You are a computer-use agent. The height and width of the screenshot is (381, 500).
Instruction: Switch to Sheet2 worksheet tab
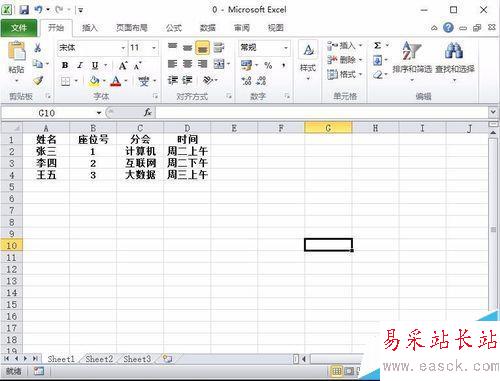(99, 359)
